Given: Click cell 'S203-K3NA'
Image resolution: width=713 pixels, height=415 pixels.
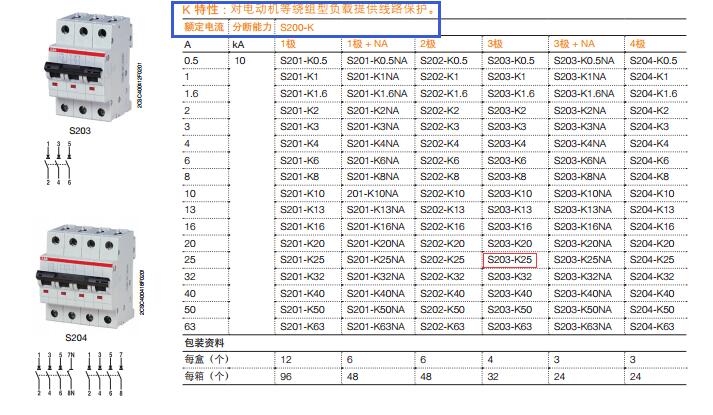Looking at the screenshot, I should pyautogui.click(x=580, y=127).
